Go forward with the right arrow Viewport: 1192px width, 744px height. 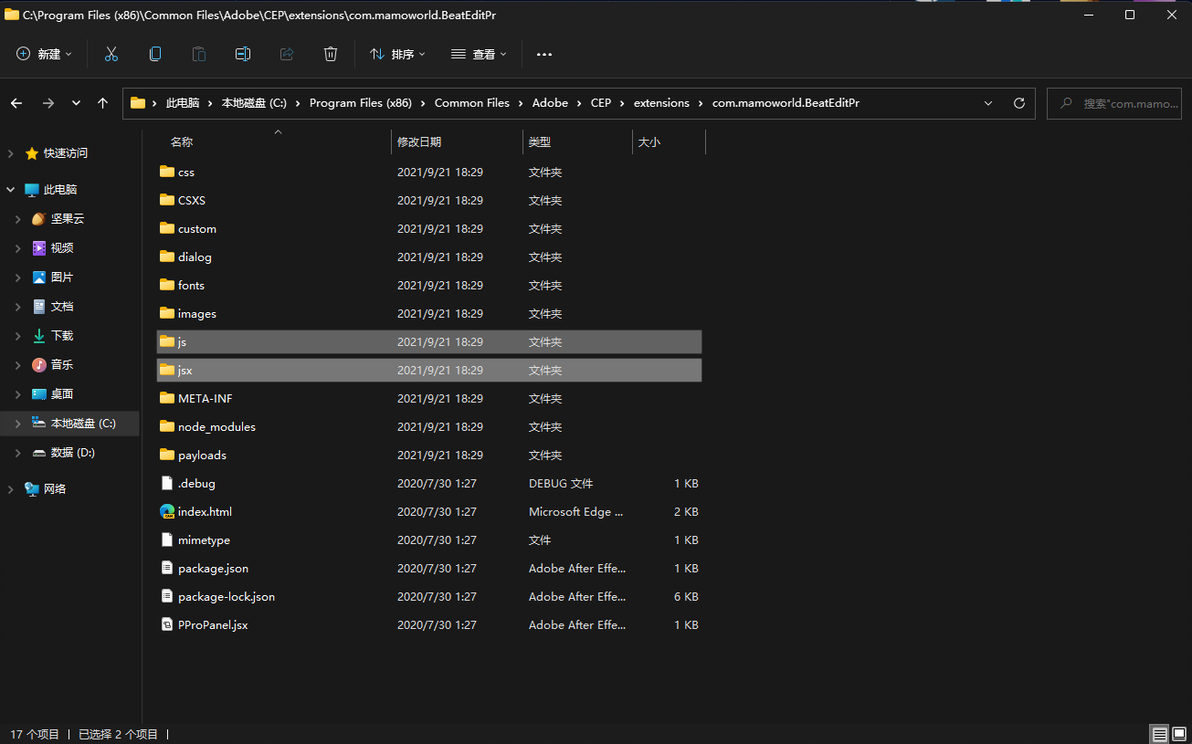[48, 103]
